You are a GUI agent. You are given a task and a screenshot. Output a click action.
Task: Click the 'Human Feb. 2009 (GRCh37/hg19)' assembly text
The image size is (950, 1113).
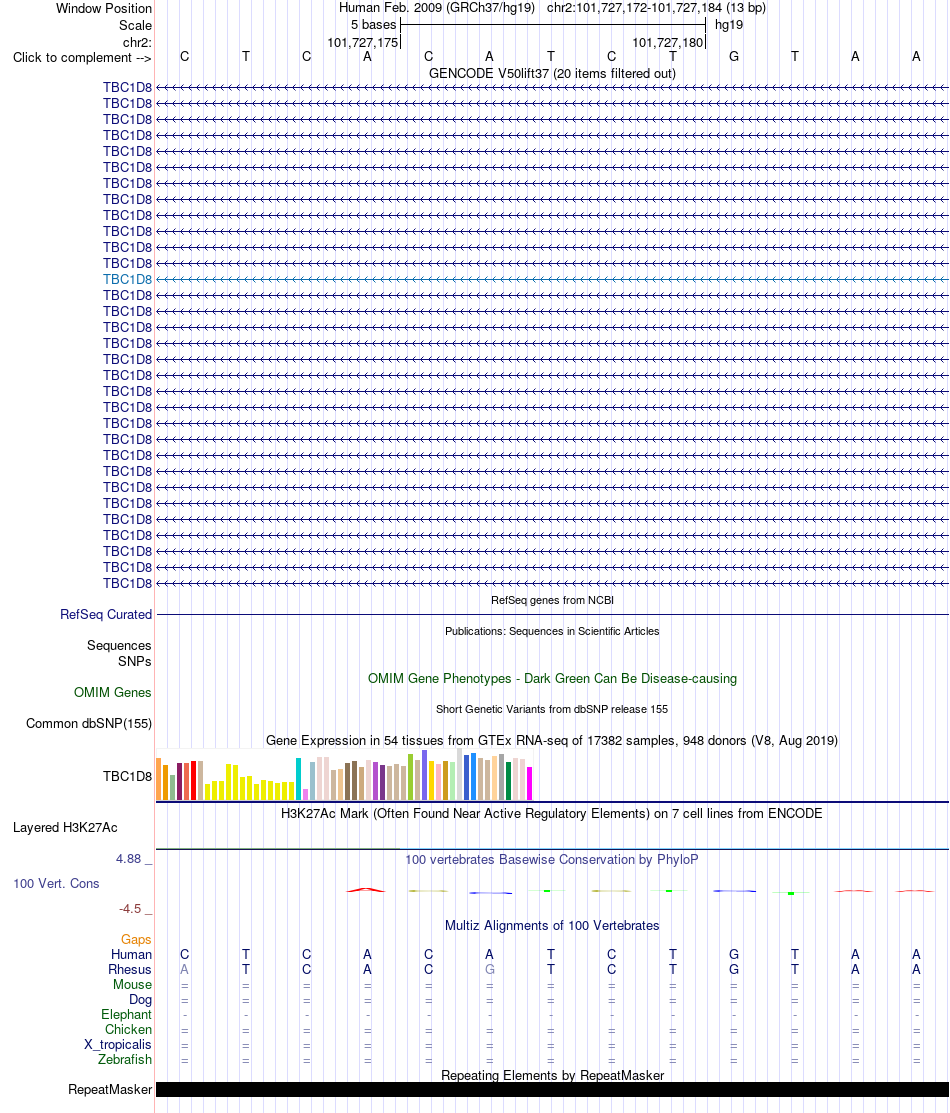click(437, 8)
